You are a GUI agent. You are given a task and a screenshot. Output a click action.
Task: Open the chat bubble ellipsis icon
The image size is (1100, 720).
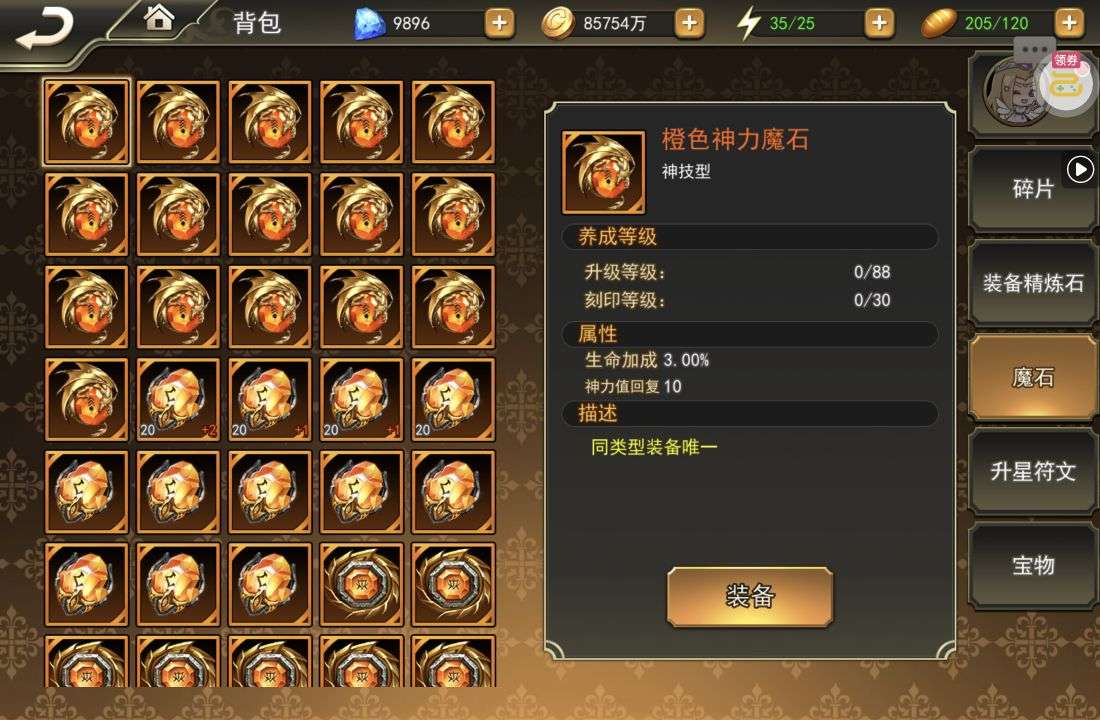(x=1034, y=49)
